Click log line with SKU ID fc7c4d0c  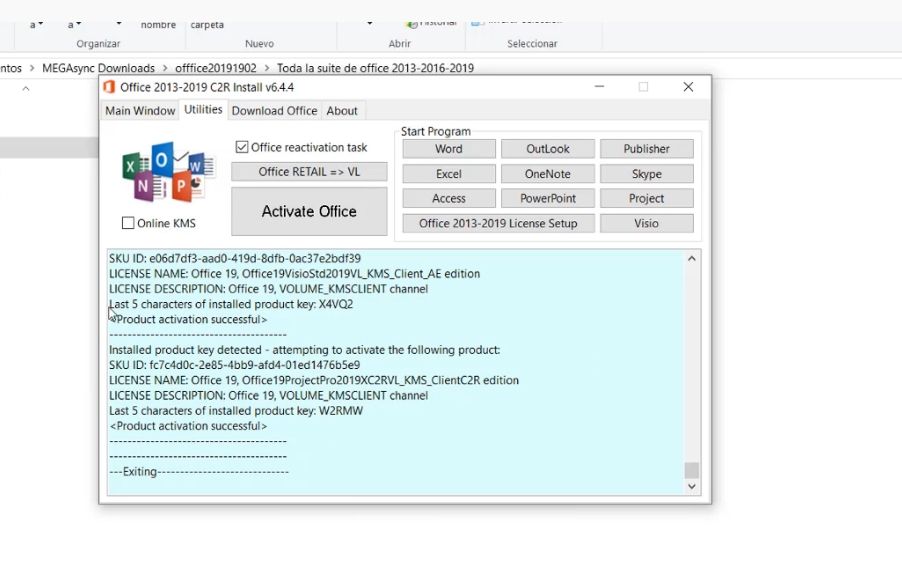click(234, 365)
